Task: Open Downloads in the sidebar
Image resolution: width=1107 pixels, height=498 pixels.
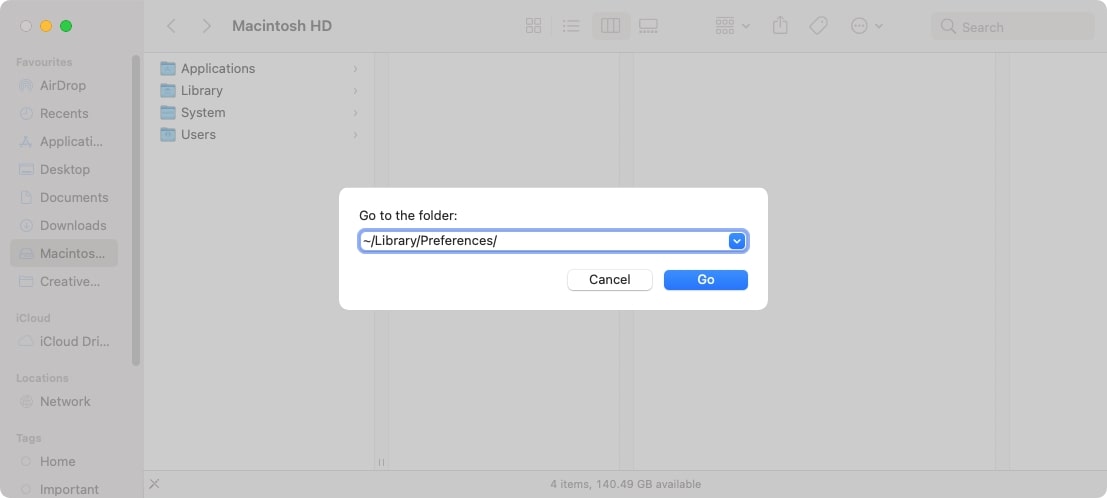Action: (x=64, y=225)
